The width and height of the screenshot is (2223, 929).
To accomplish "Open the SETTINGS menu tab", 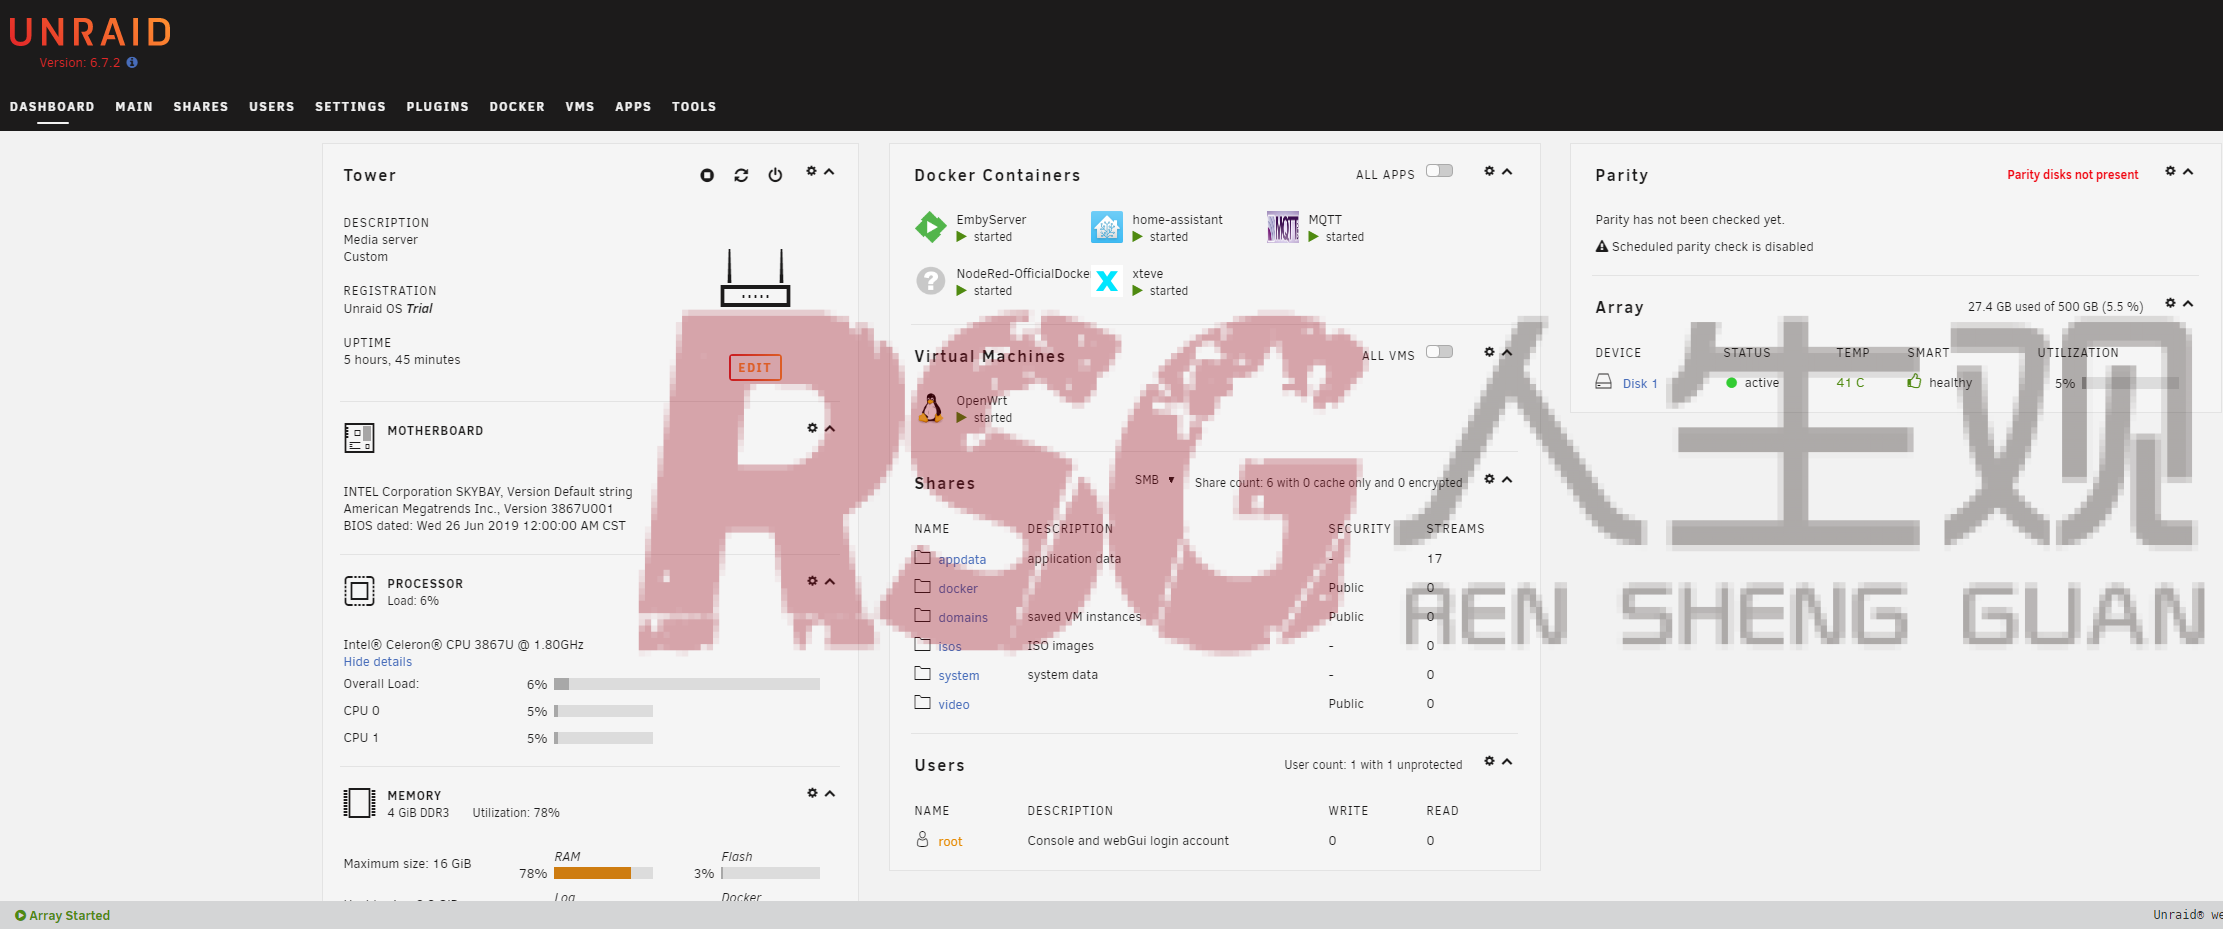I will point(350,107).
